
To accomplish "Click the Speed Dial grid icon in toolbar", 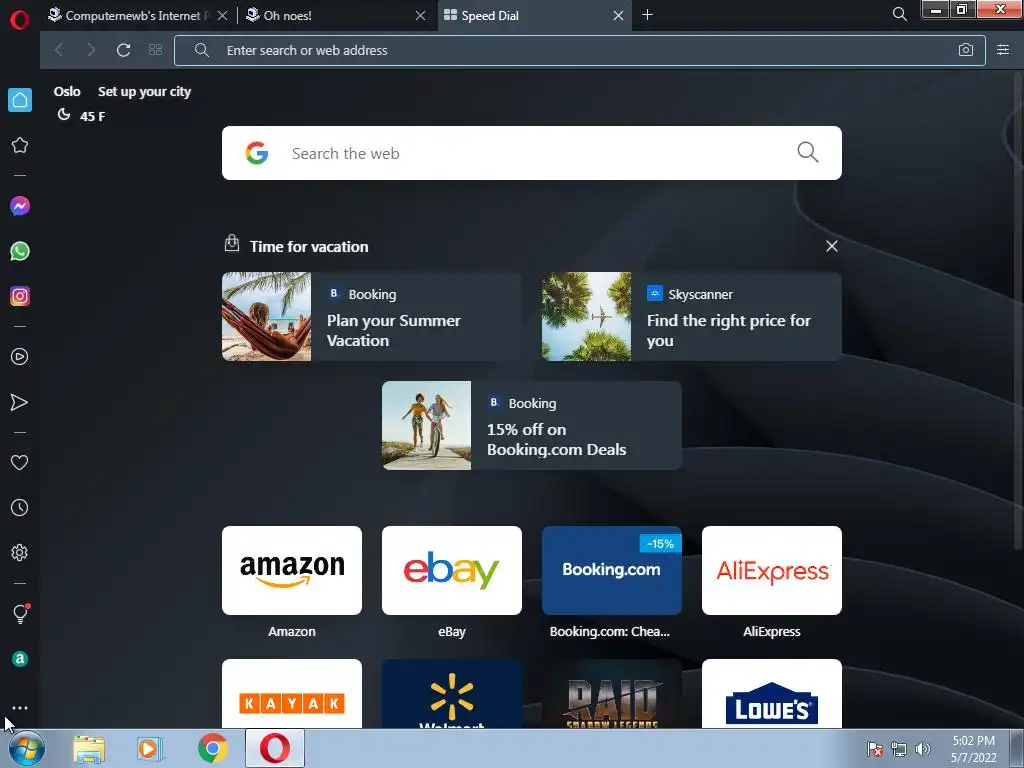I will [155, 50].
